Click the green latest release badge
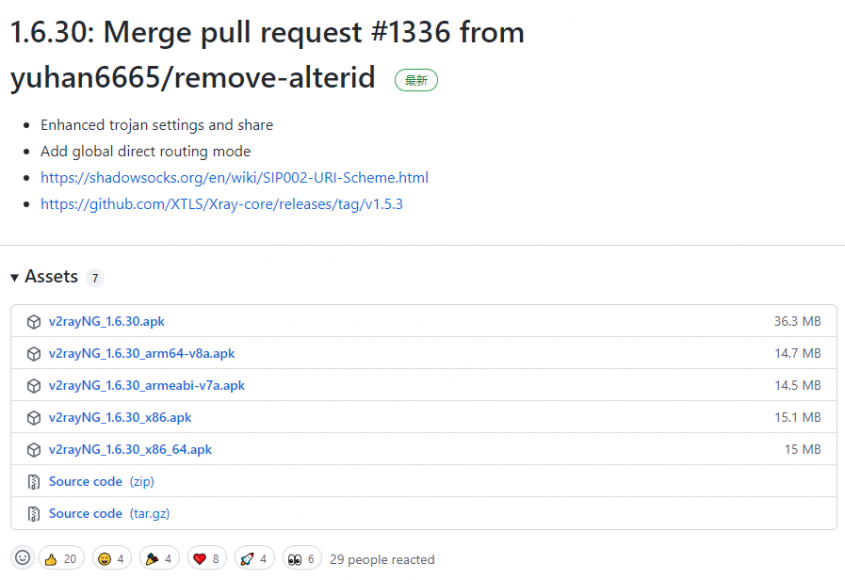 [416, 80]
